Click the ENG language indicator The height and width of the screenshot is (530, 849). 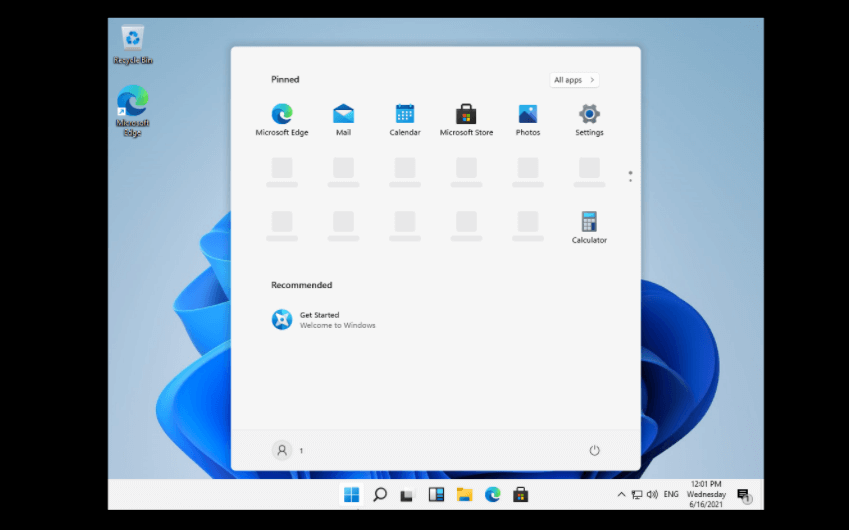click(x=671, y=494)
